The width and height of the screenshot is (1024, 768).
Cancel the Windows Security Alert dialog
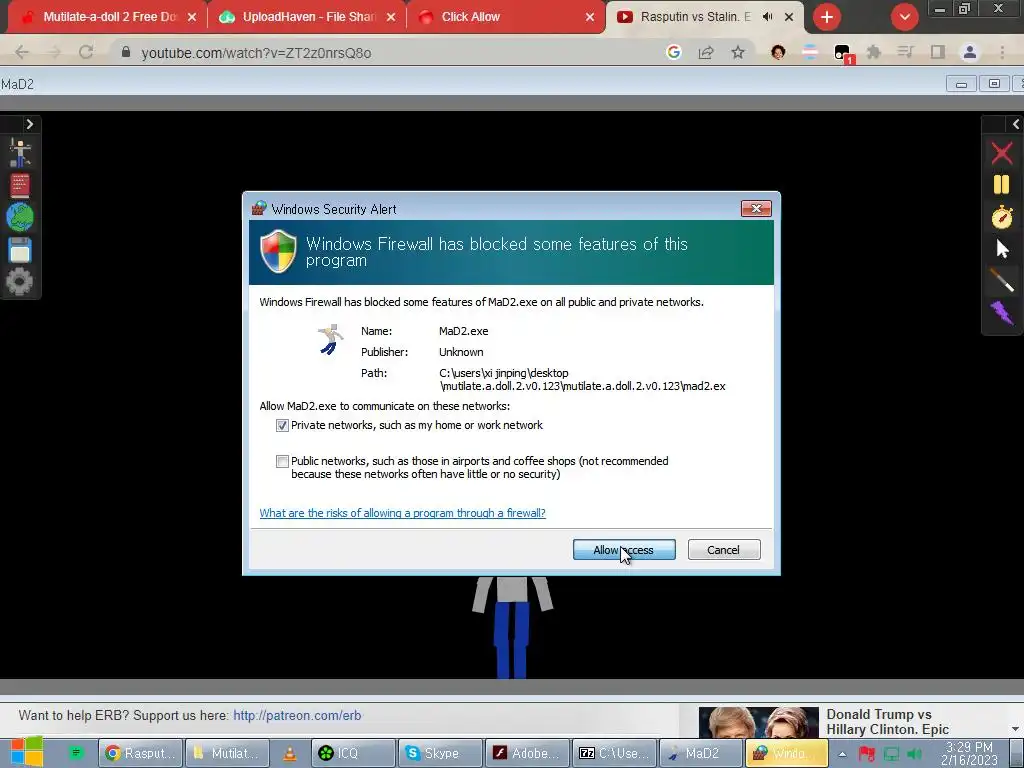click(x=724, y=550)
